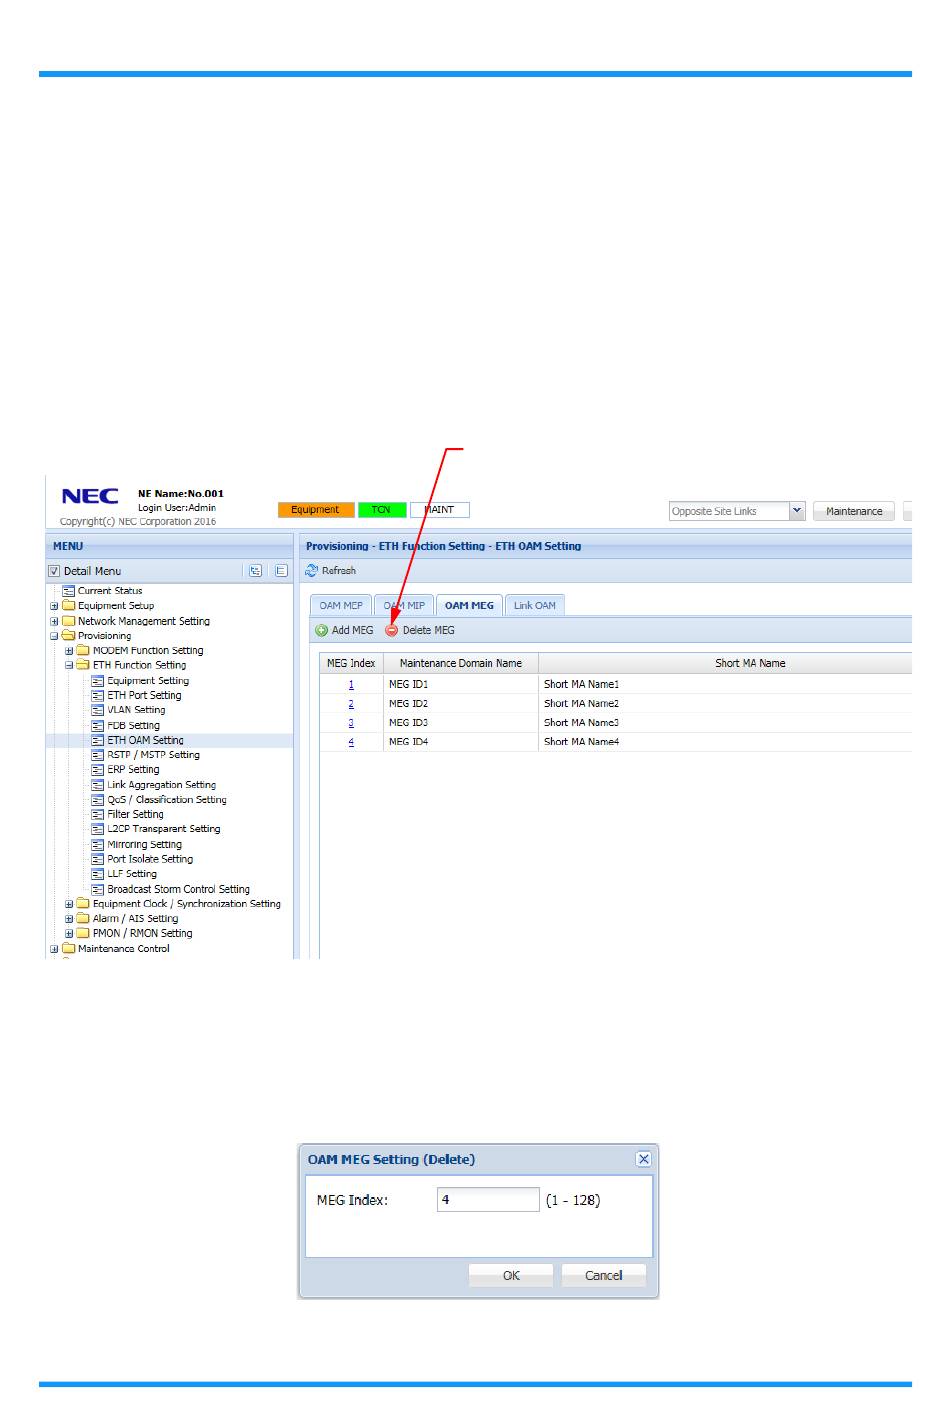Switch to the Link OAM tab
950x1420 pixels.
535,606
